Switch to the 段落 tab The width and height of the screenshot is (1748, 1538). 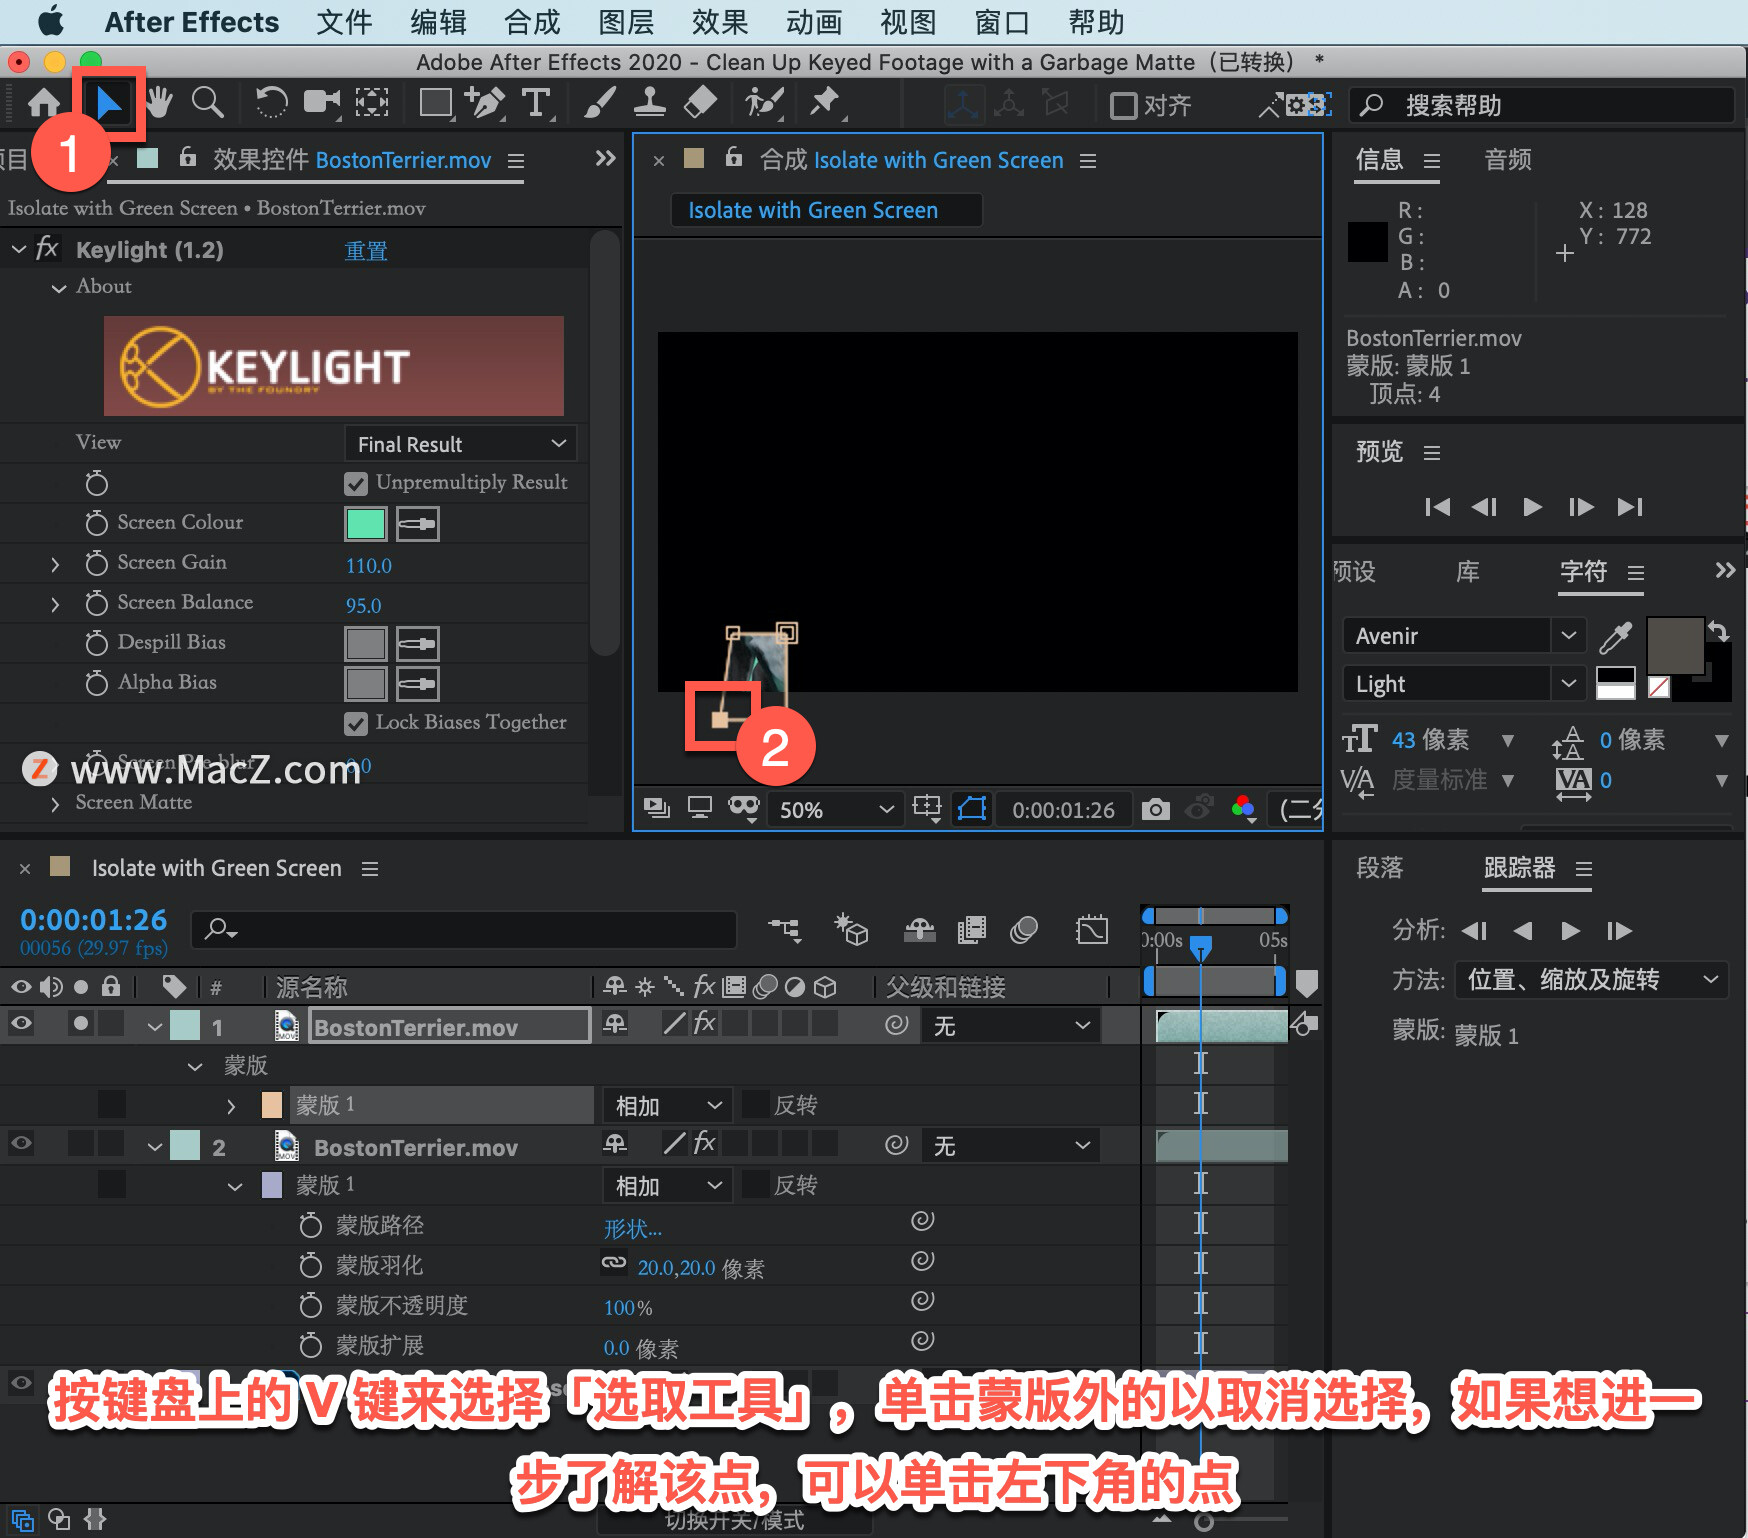(x=1380, y=868)
